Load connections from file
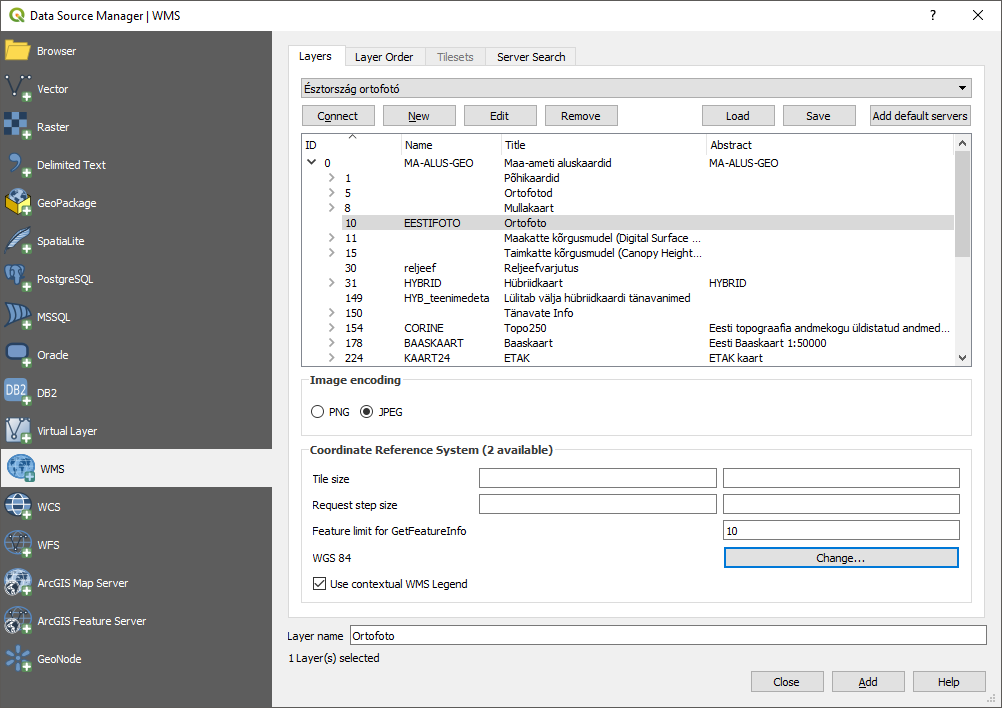The width and height of the screenshot is (1002, 708). point(738,116)
